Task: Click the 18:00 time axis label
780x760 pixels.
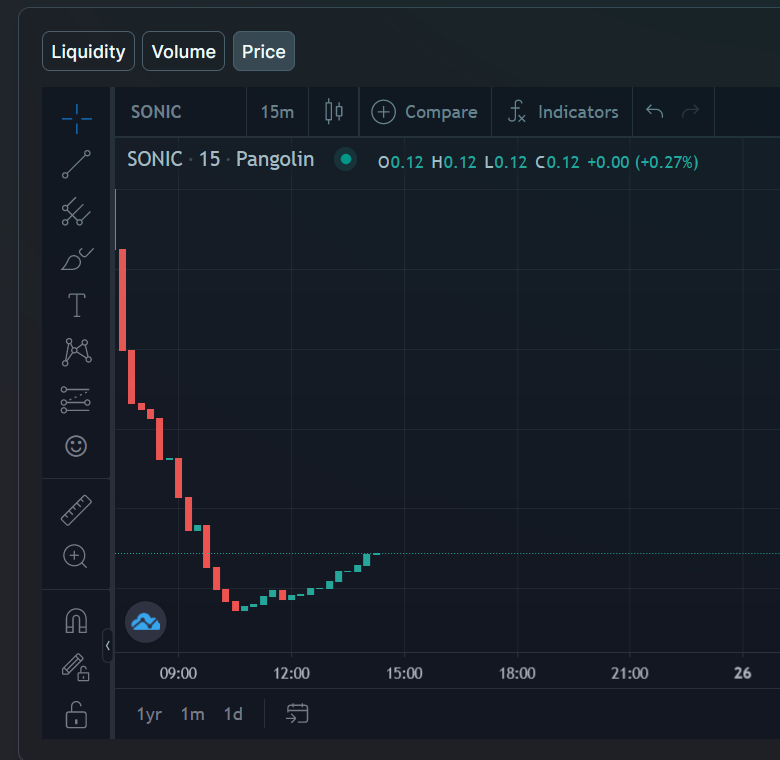Action: (517, 673)
